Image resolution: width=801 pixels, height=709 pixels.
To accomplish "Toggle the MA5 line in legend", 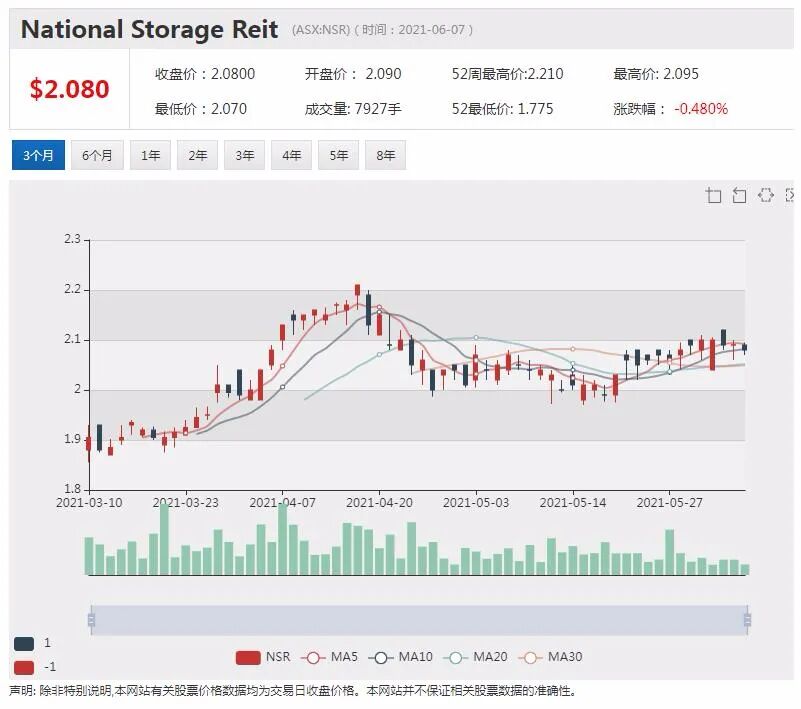I will click(x=329, y=657).
